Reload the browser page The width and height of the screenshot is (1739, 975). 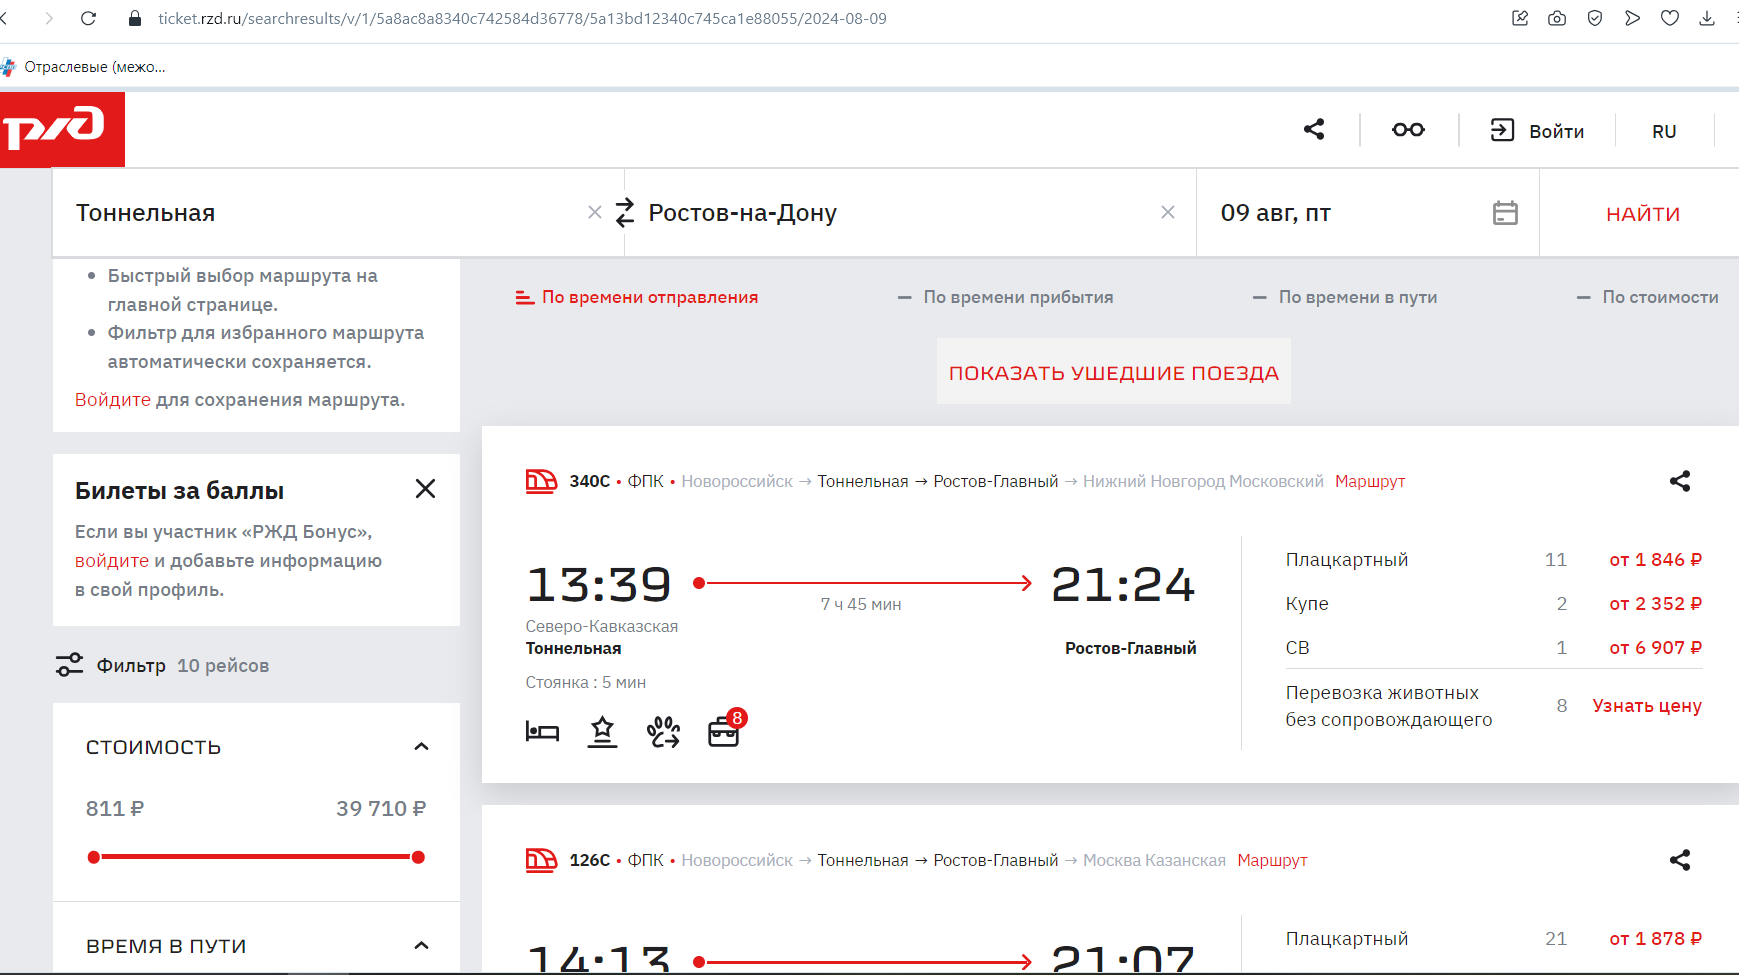point(88,18)
